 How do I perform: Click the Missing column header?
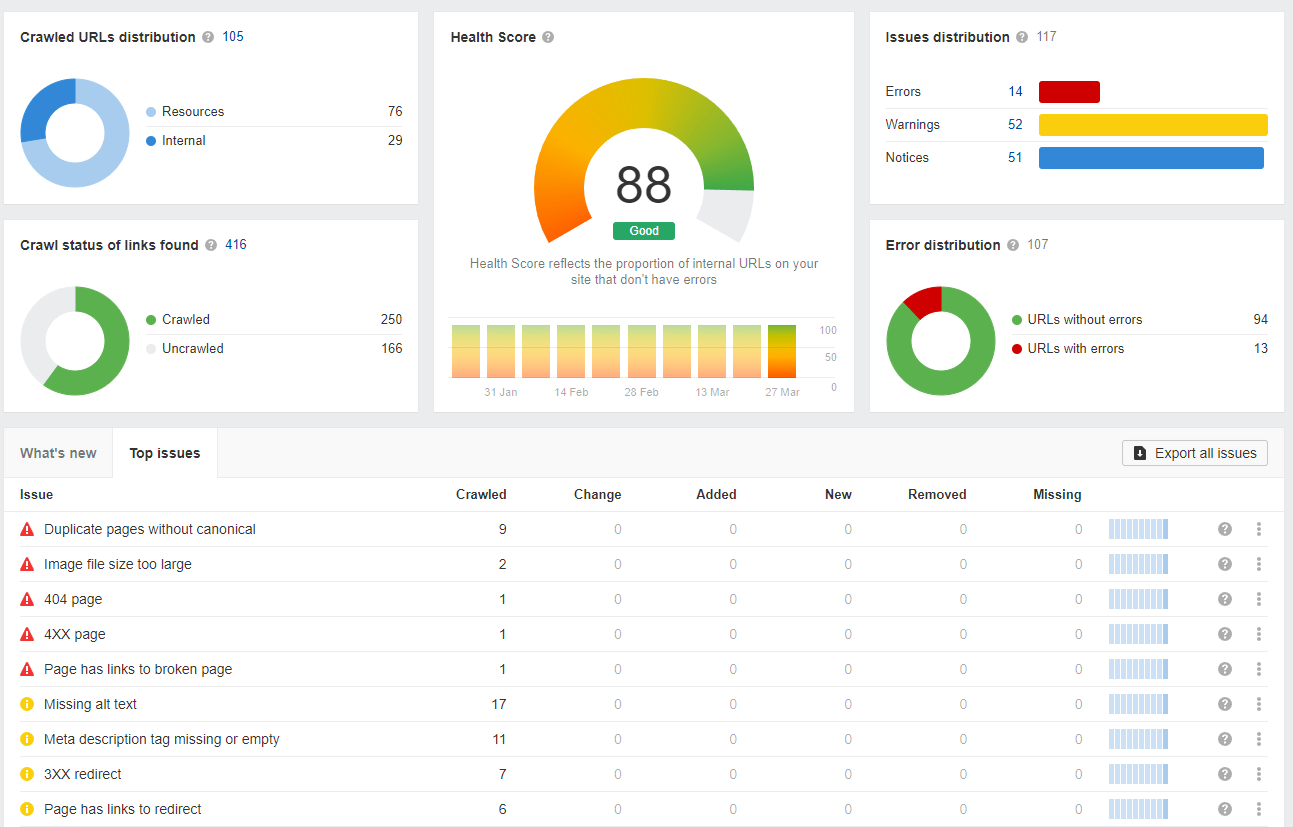(x=1057, y=494)
